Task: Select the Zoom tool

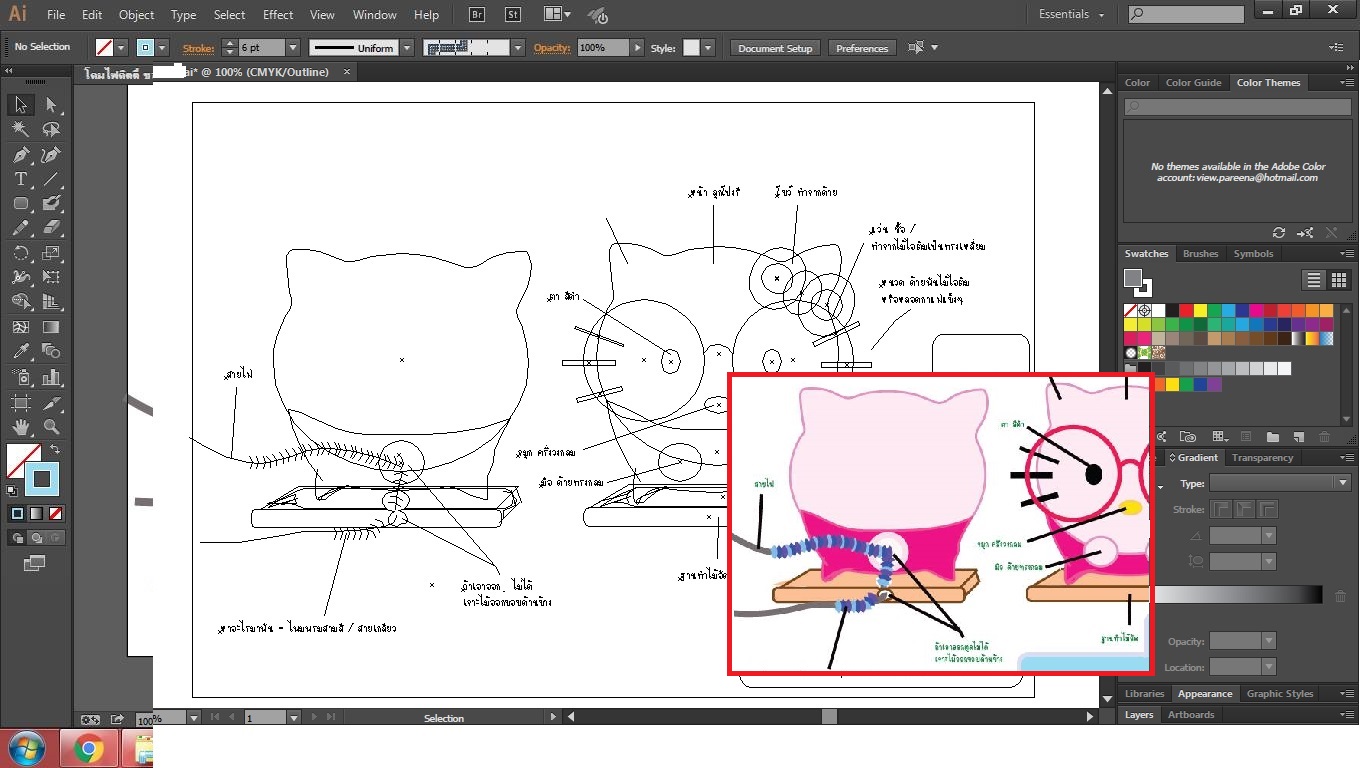Action: coord(51,428)
